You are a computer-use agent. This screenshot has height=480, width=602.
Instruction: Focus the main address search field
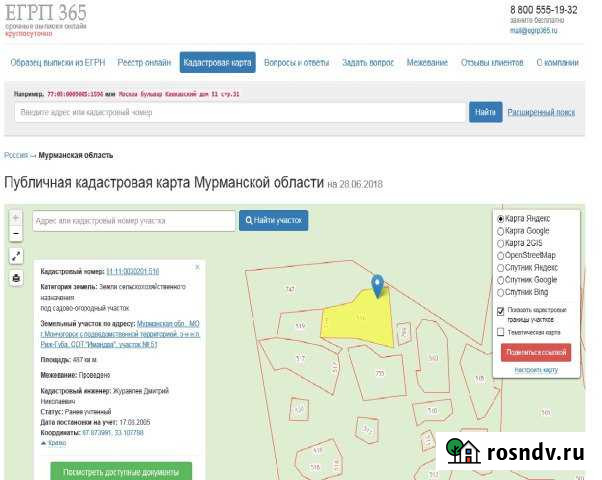tap(240, 113)
